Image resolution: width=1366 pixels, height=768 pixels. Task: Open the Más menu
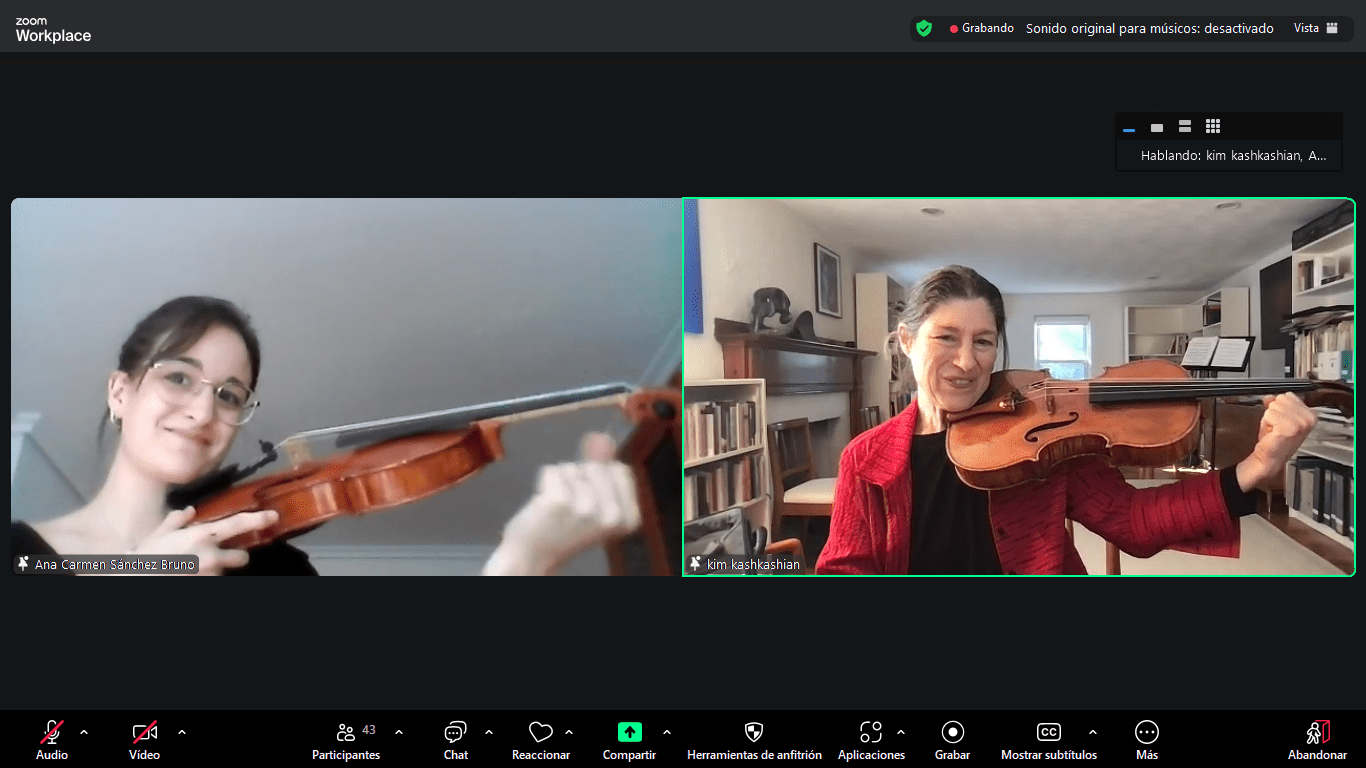1145,731
